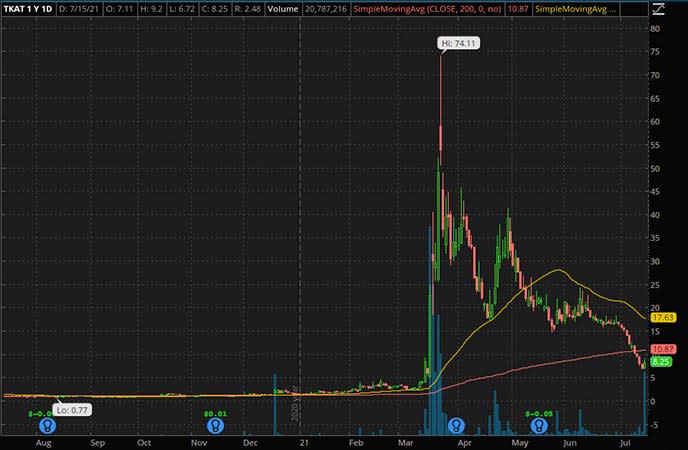688x450 pixels.
Task: Open the earnings lightbulb icon near Apr
Action: coord(458,425)
